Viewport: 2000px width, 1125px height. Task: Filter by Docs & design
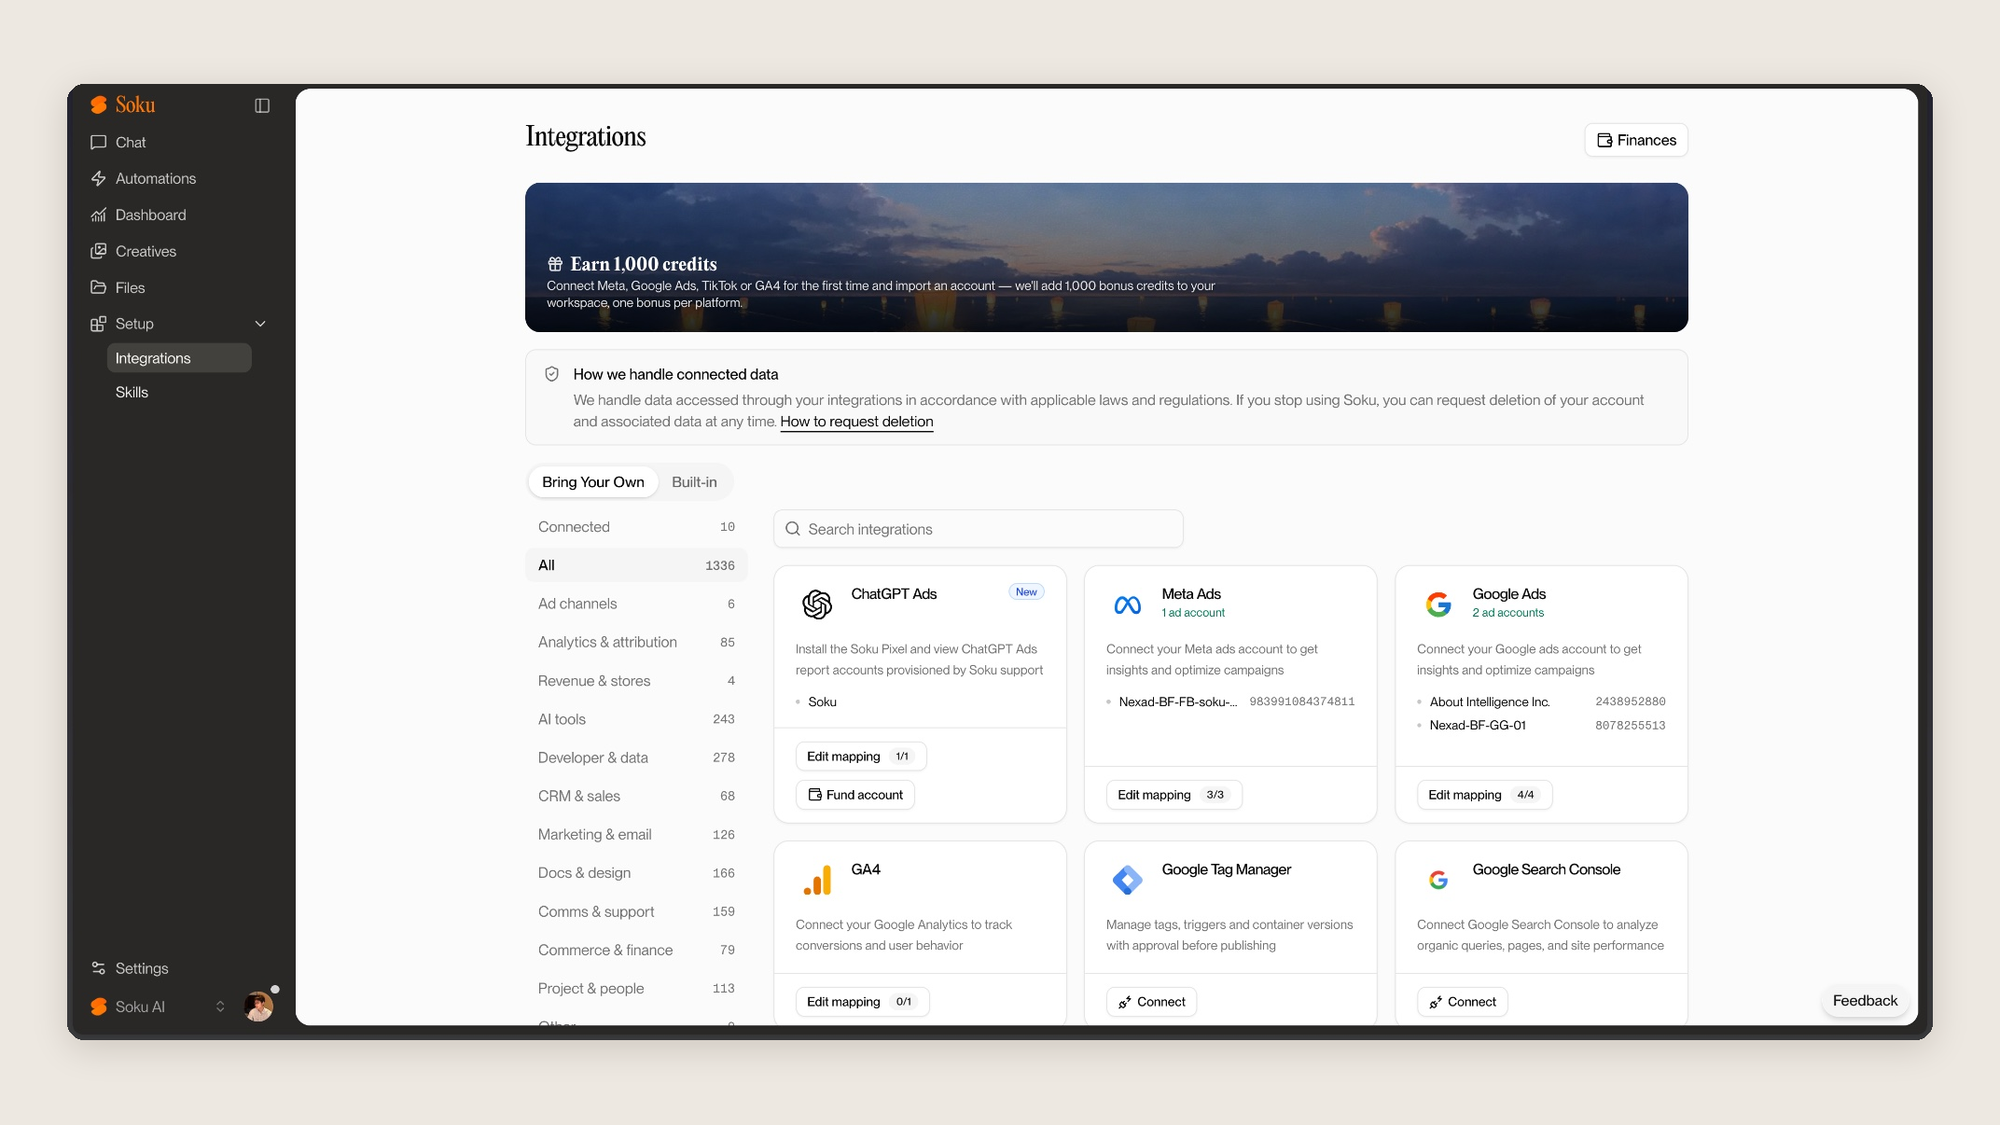click(x=636, y=873)
